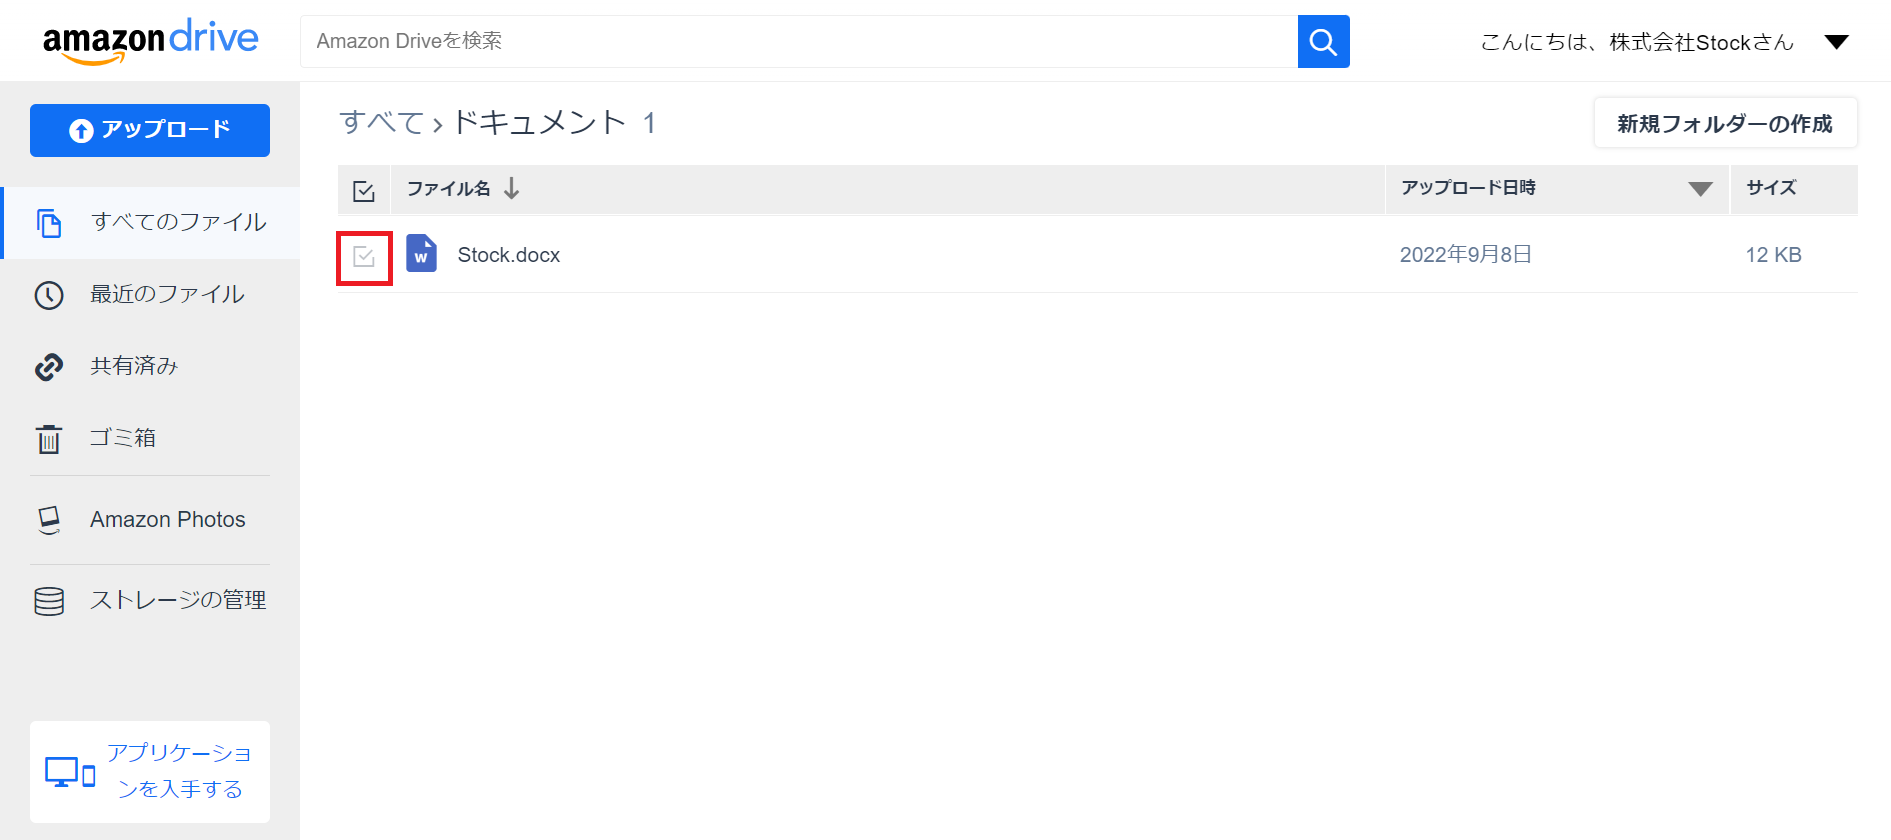This screenshot has width=1891, height=840.
Task: Create a folder with 新規フォルダーの作成
Action: 1724,122
